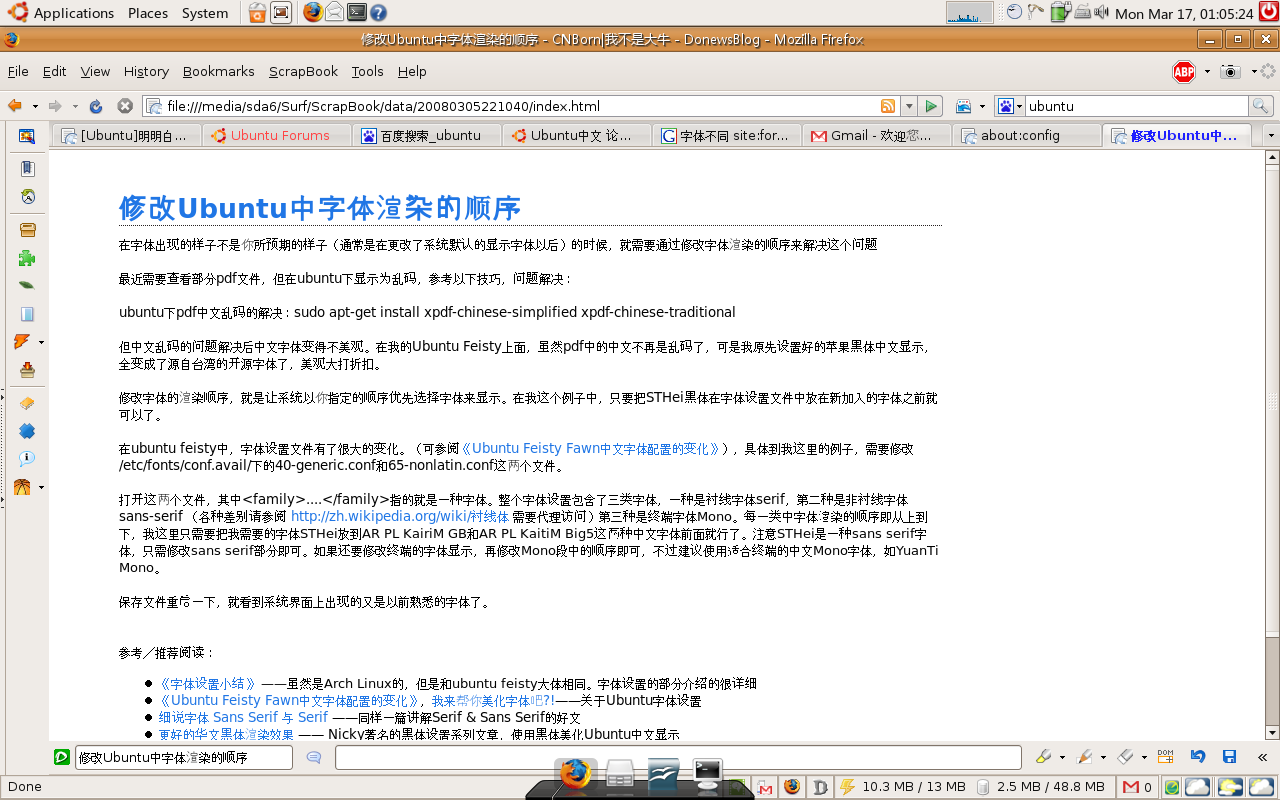1280x800 pixels.
Task: Open the address bar URL dropdown
Action: point(909,106)
